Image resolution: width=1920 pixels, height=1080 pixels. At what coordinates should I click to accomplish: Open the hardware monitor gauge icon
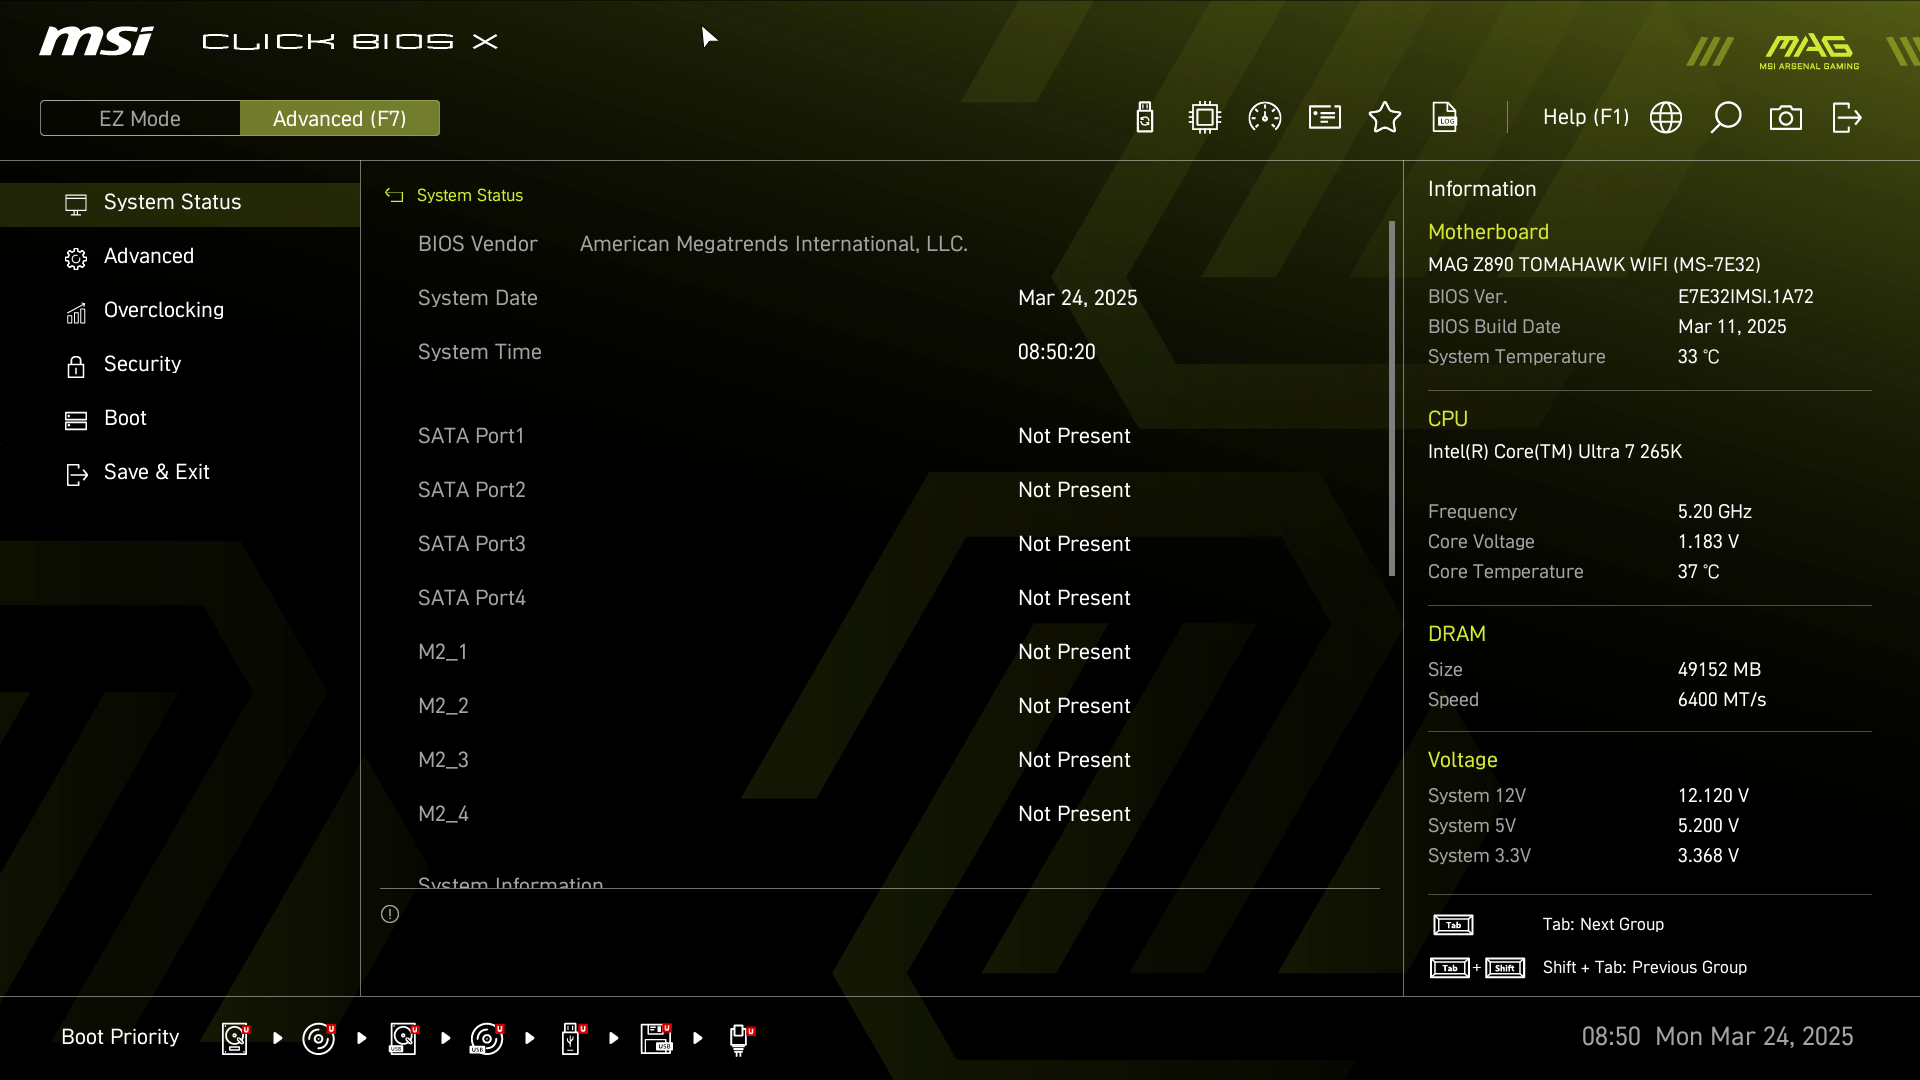click(x=1265, y=118)
